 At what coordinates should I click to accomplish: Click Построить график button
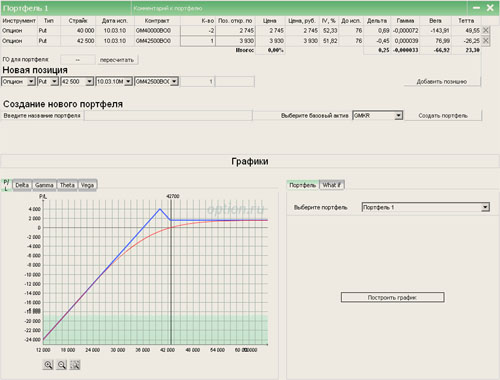click(x=392, y=297)
